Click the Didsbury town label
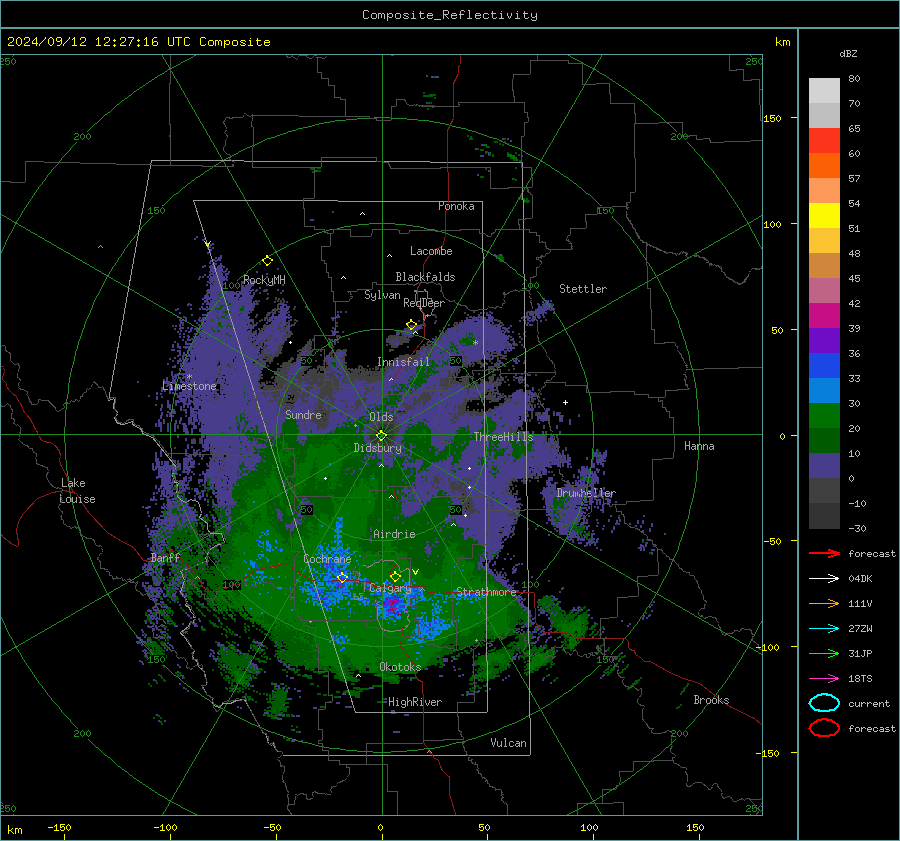Viewport: 900px width, 841px height. pos(378,448)
